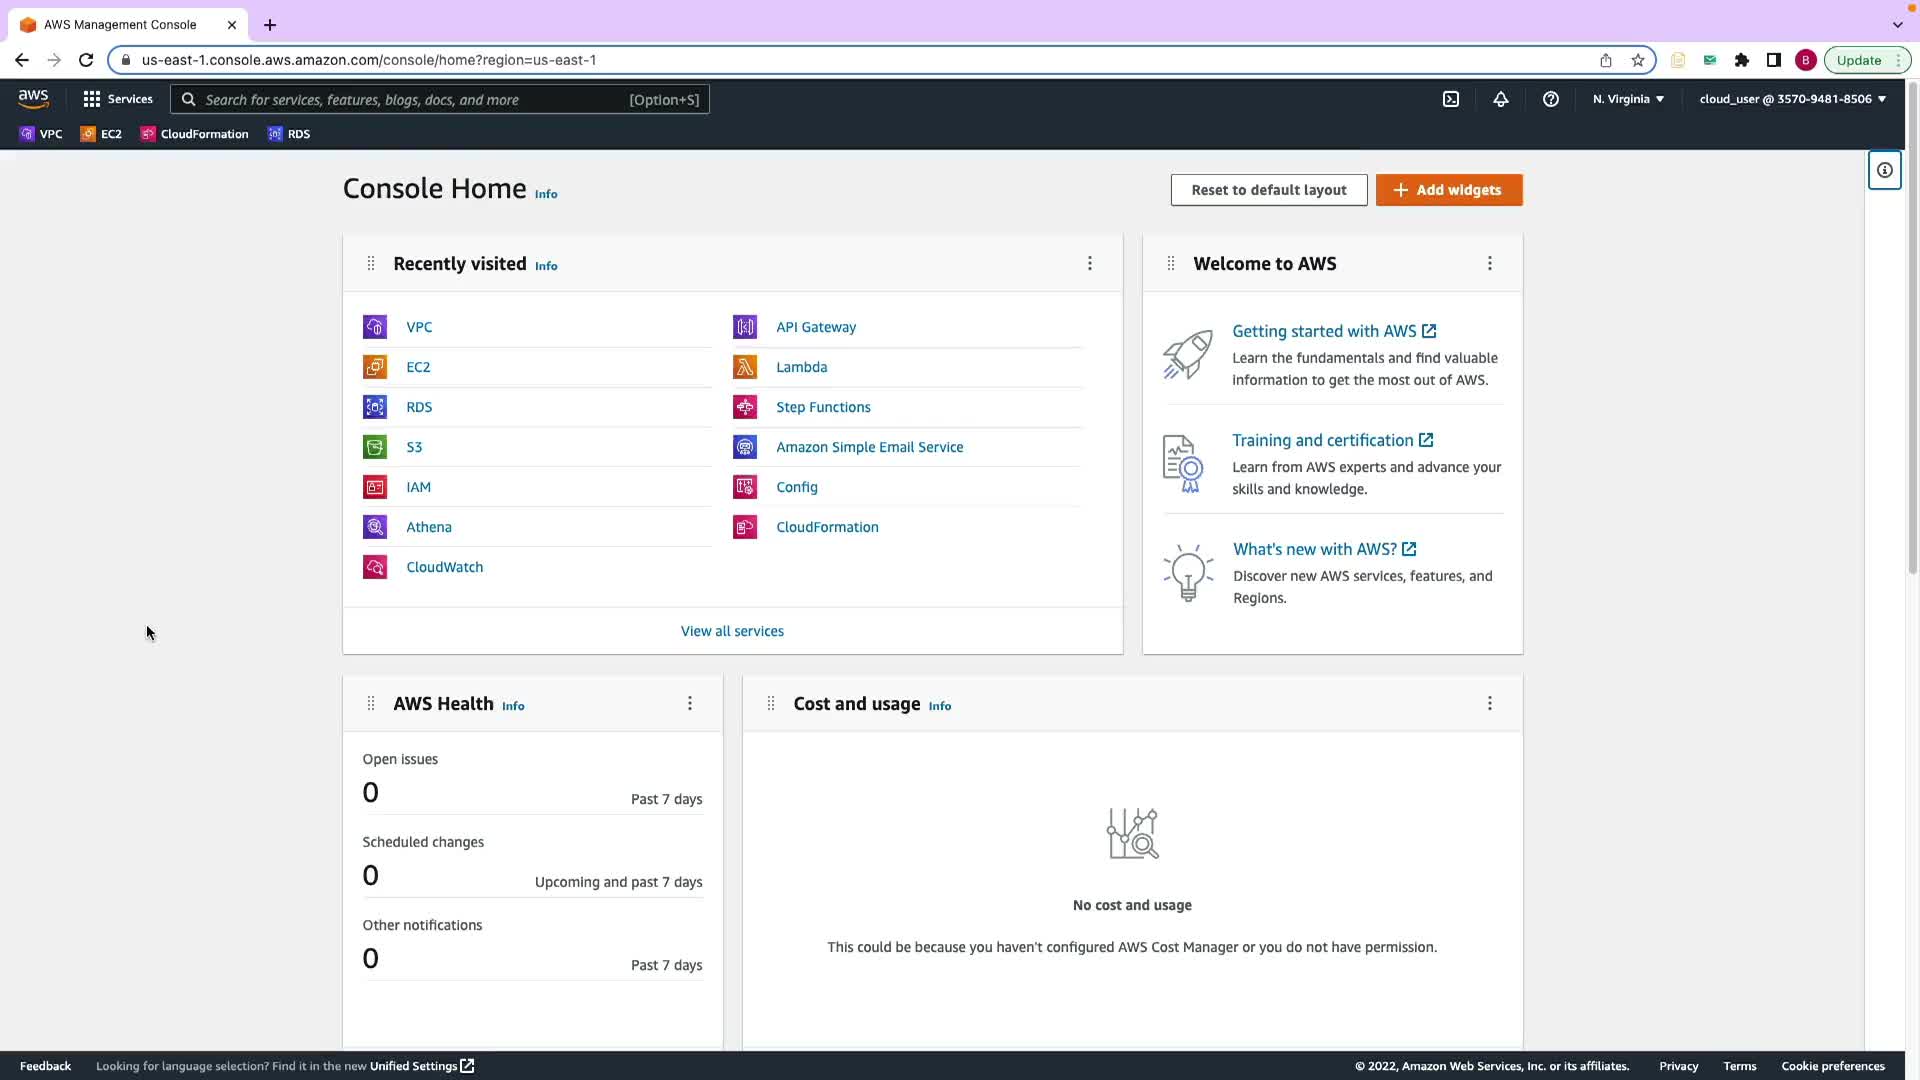Viewport: 1920px width, 1080px height.
Task: Open the Cost and usage widget options menu
Action: (x=1490, y=704)
